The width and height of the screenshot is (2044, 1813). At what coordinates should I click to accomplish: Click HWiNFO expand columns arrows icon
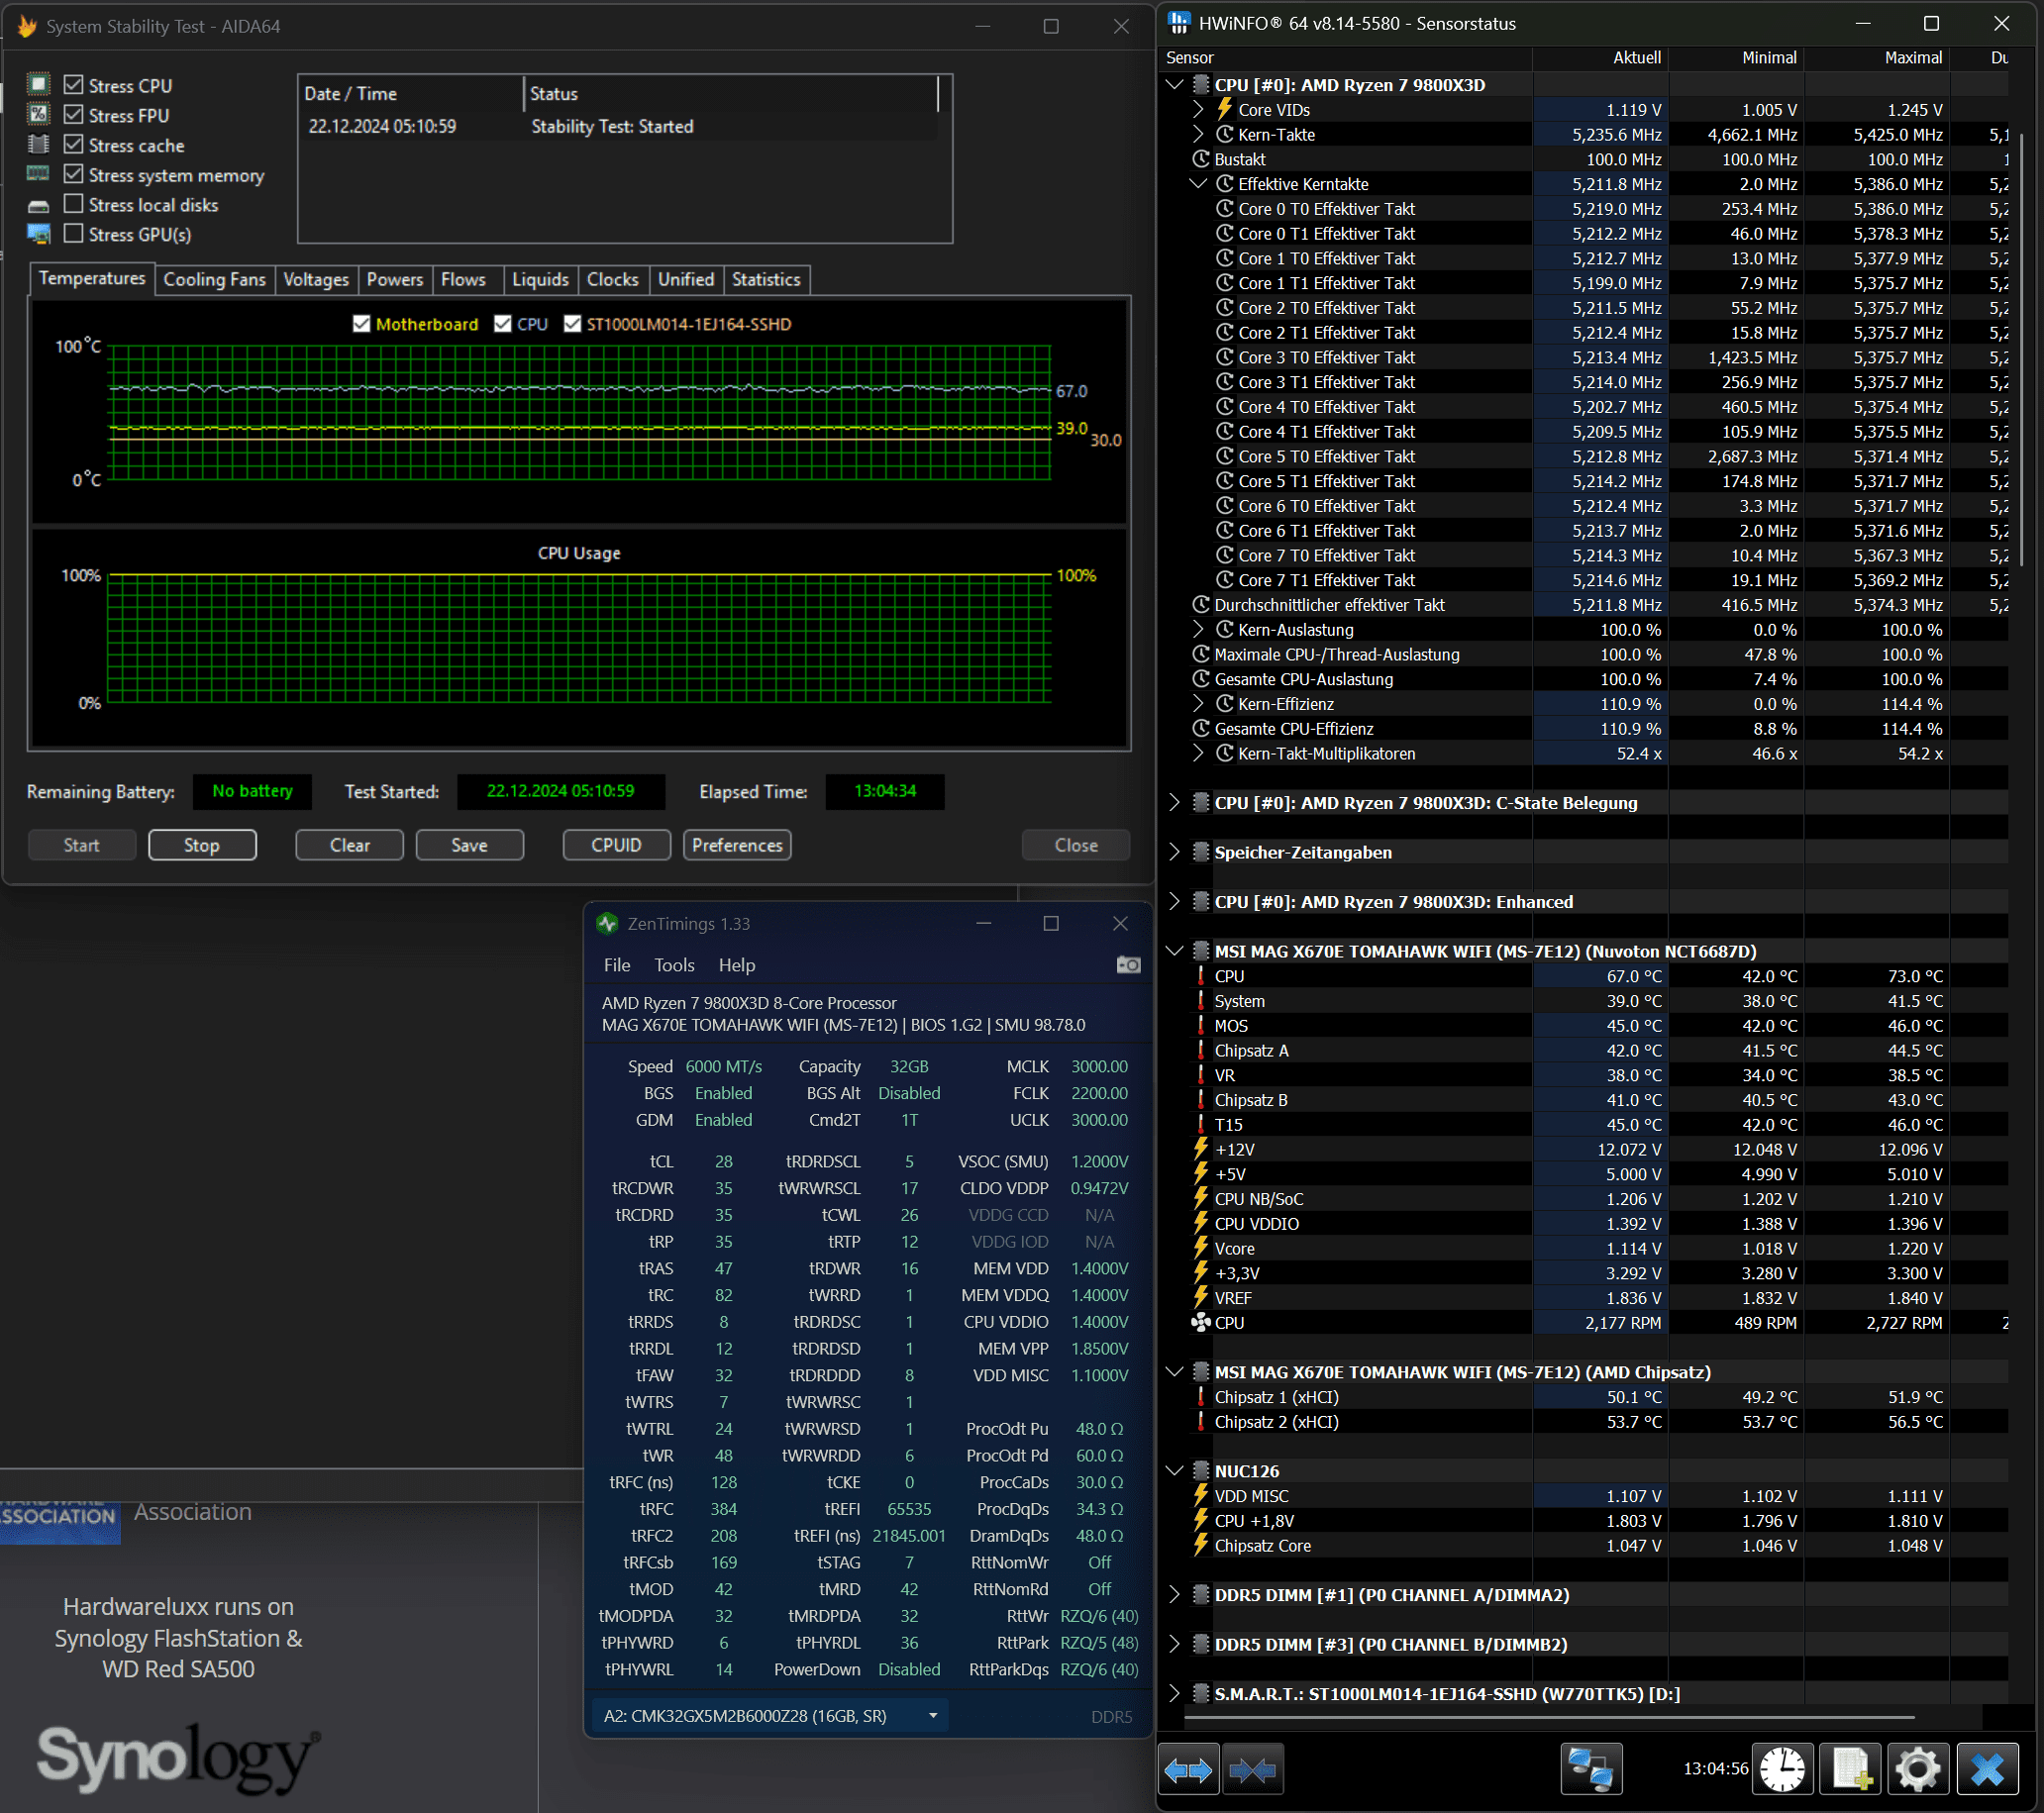coord(1188,1770)
